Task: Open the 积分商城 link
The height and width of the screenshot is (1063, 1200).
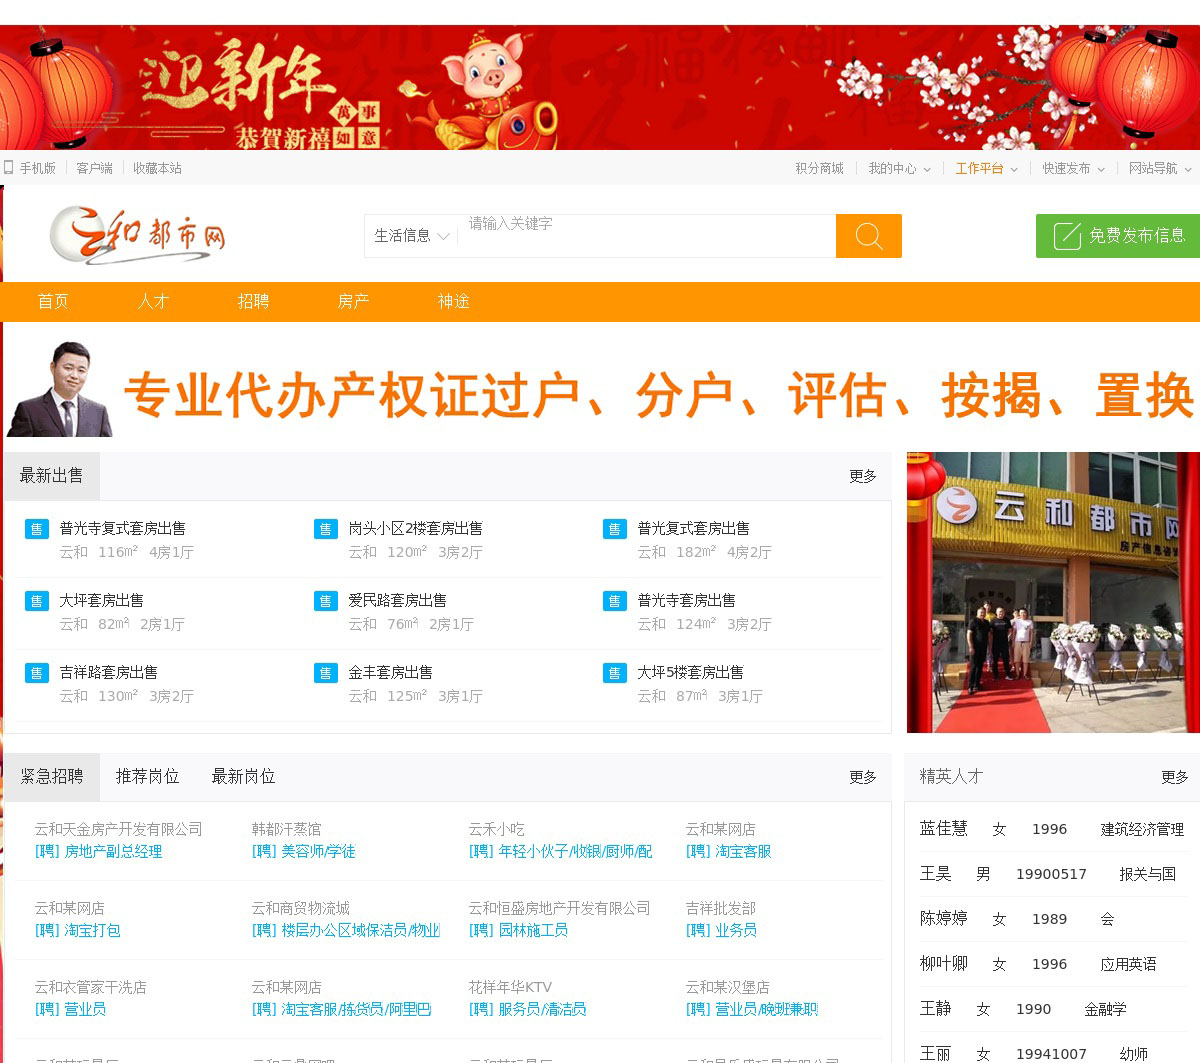Action: 820,168
